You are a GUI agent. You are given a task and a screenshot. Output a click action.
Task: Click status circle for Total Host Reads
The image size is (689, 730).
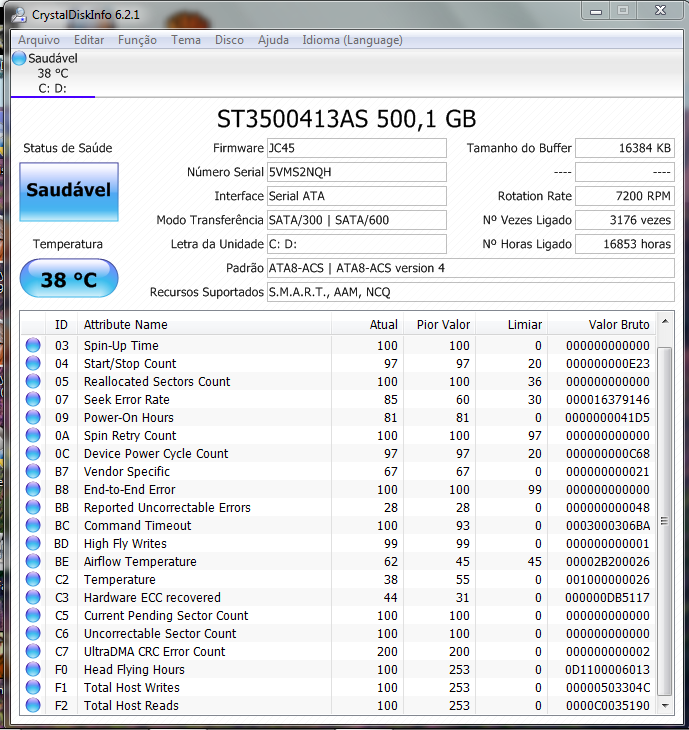pyautogui.click(x=33, y=705)
